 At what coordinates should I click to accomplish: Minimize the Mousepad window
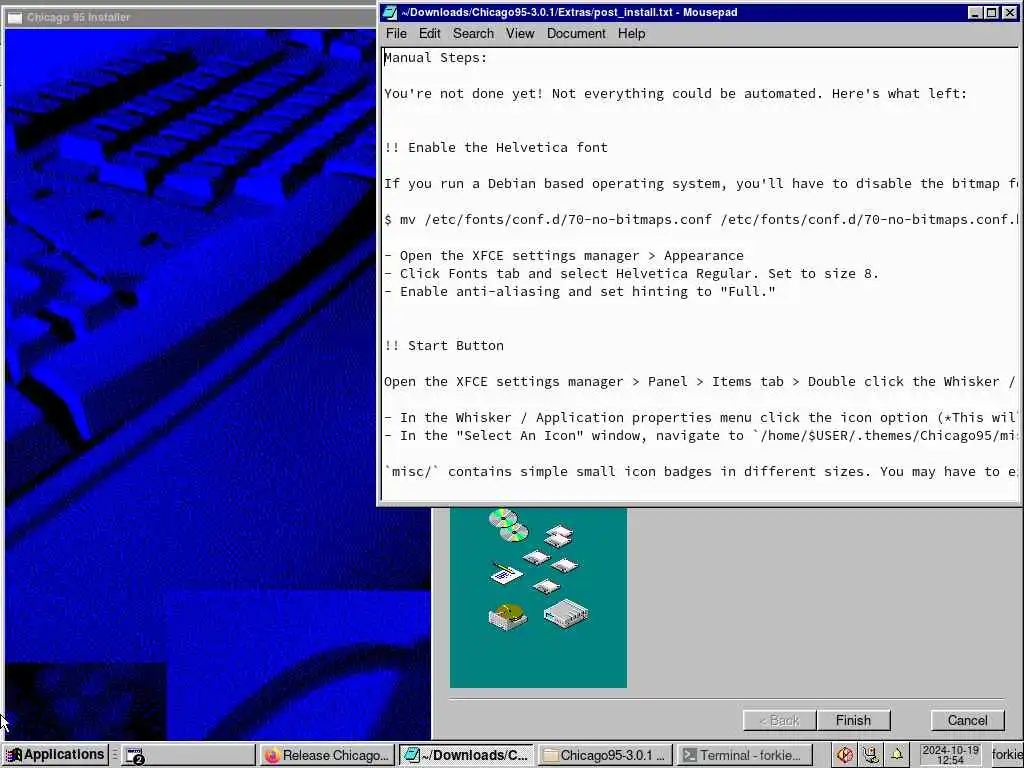[974, 12]
